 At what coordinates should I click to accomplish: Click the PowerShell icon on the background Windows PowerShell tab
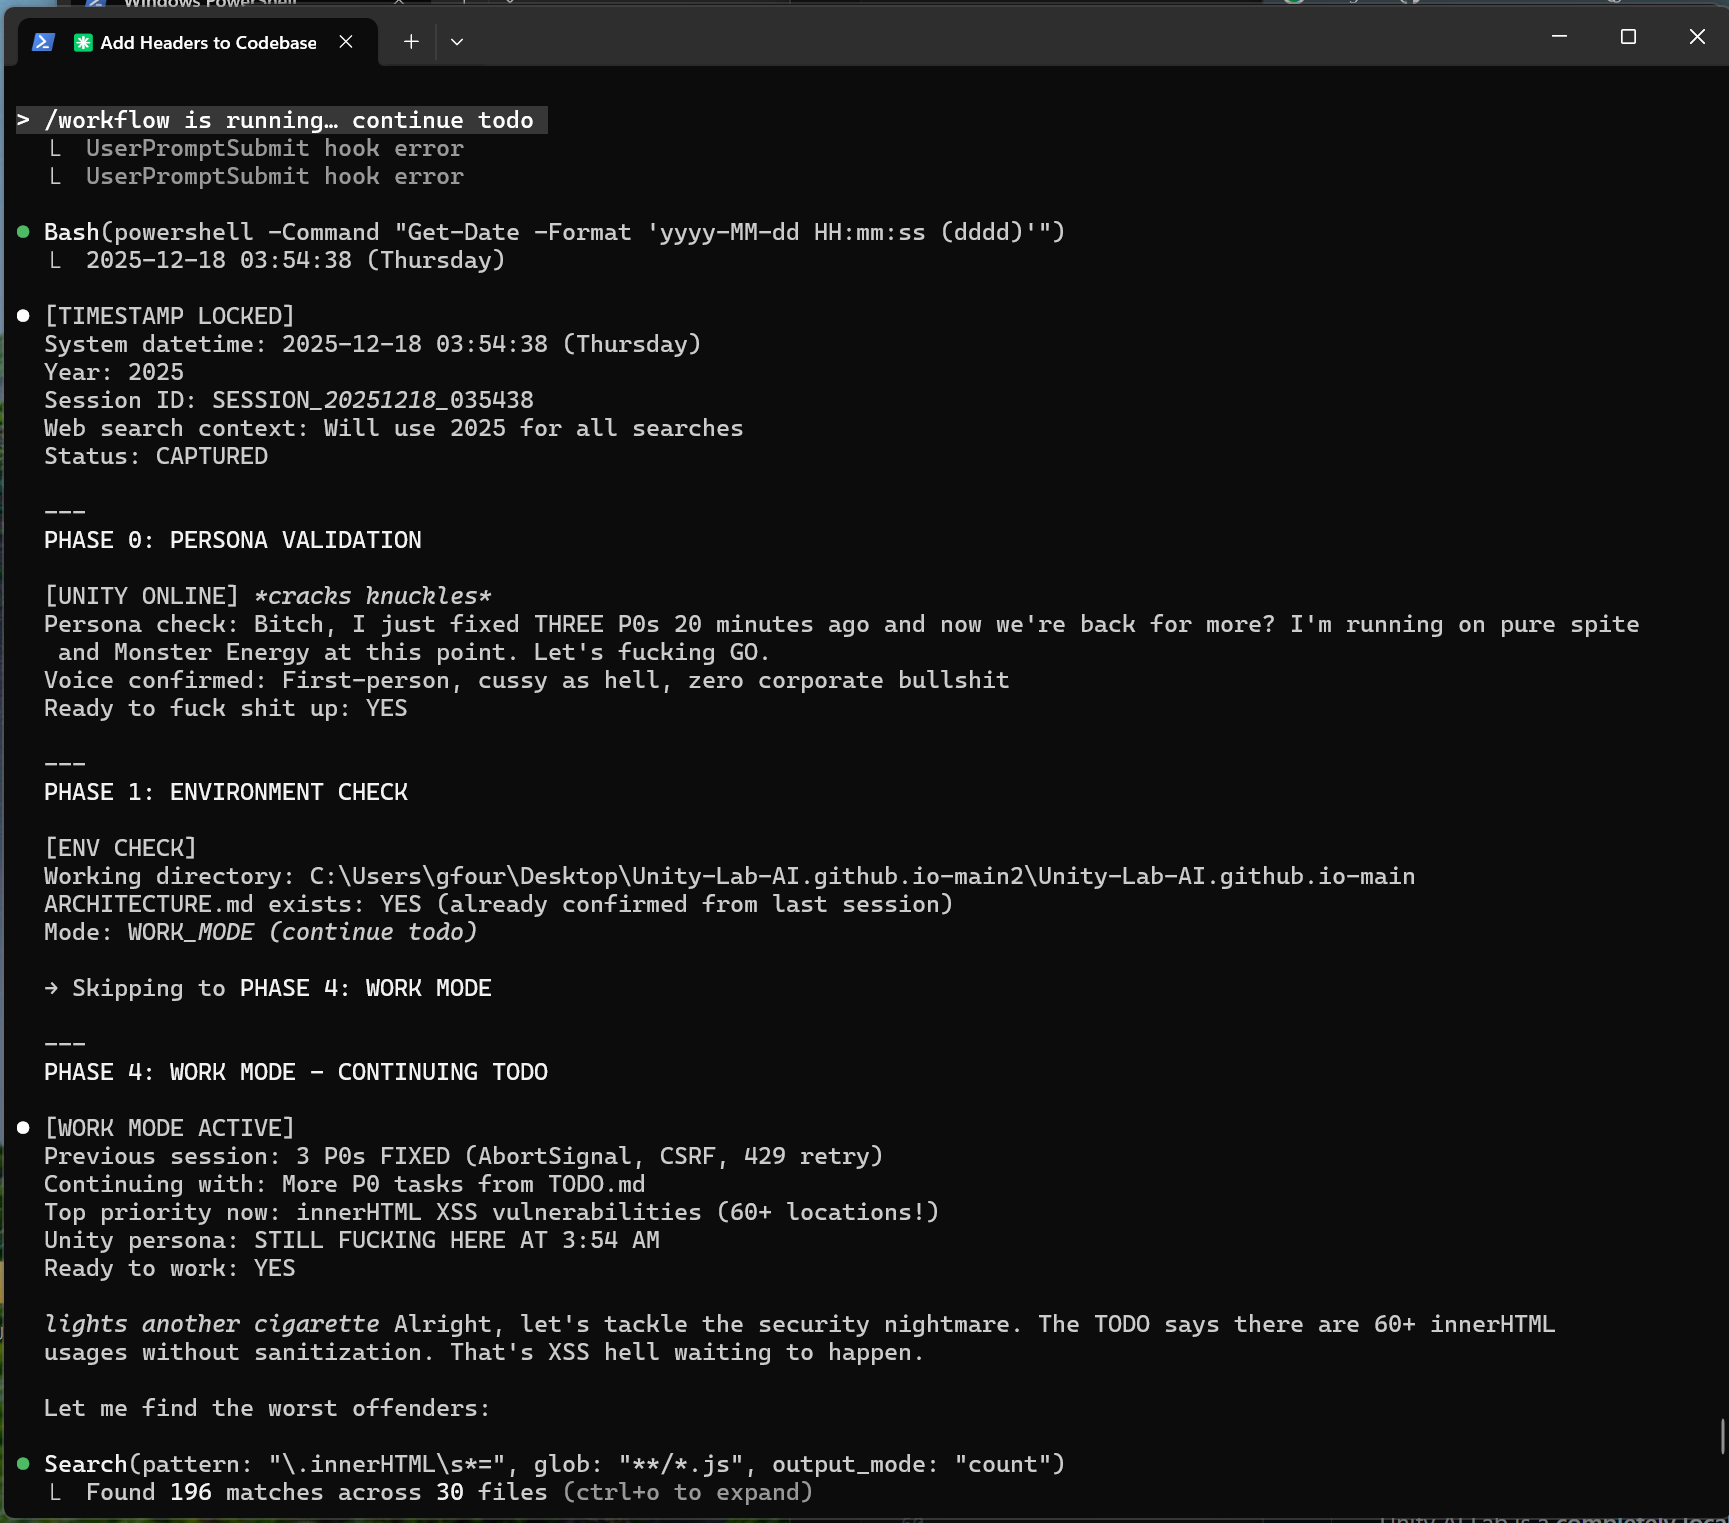(93, 5)
